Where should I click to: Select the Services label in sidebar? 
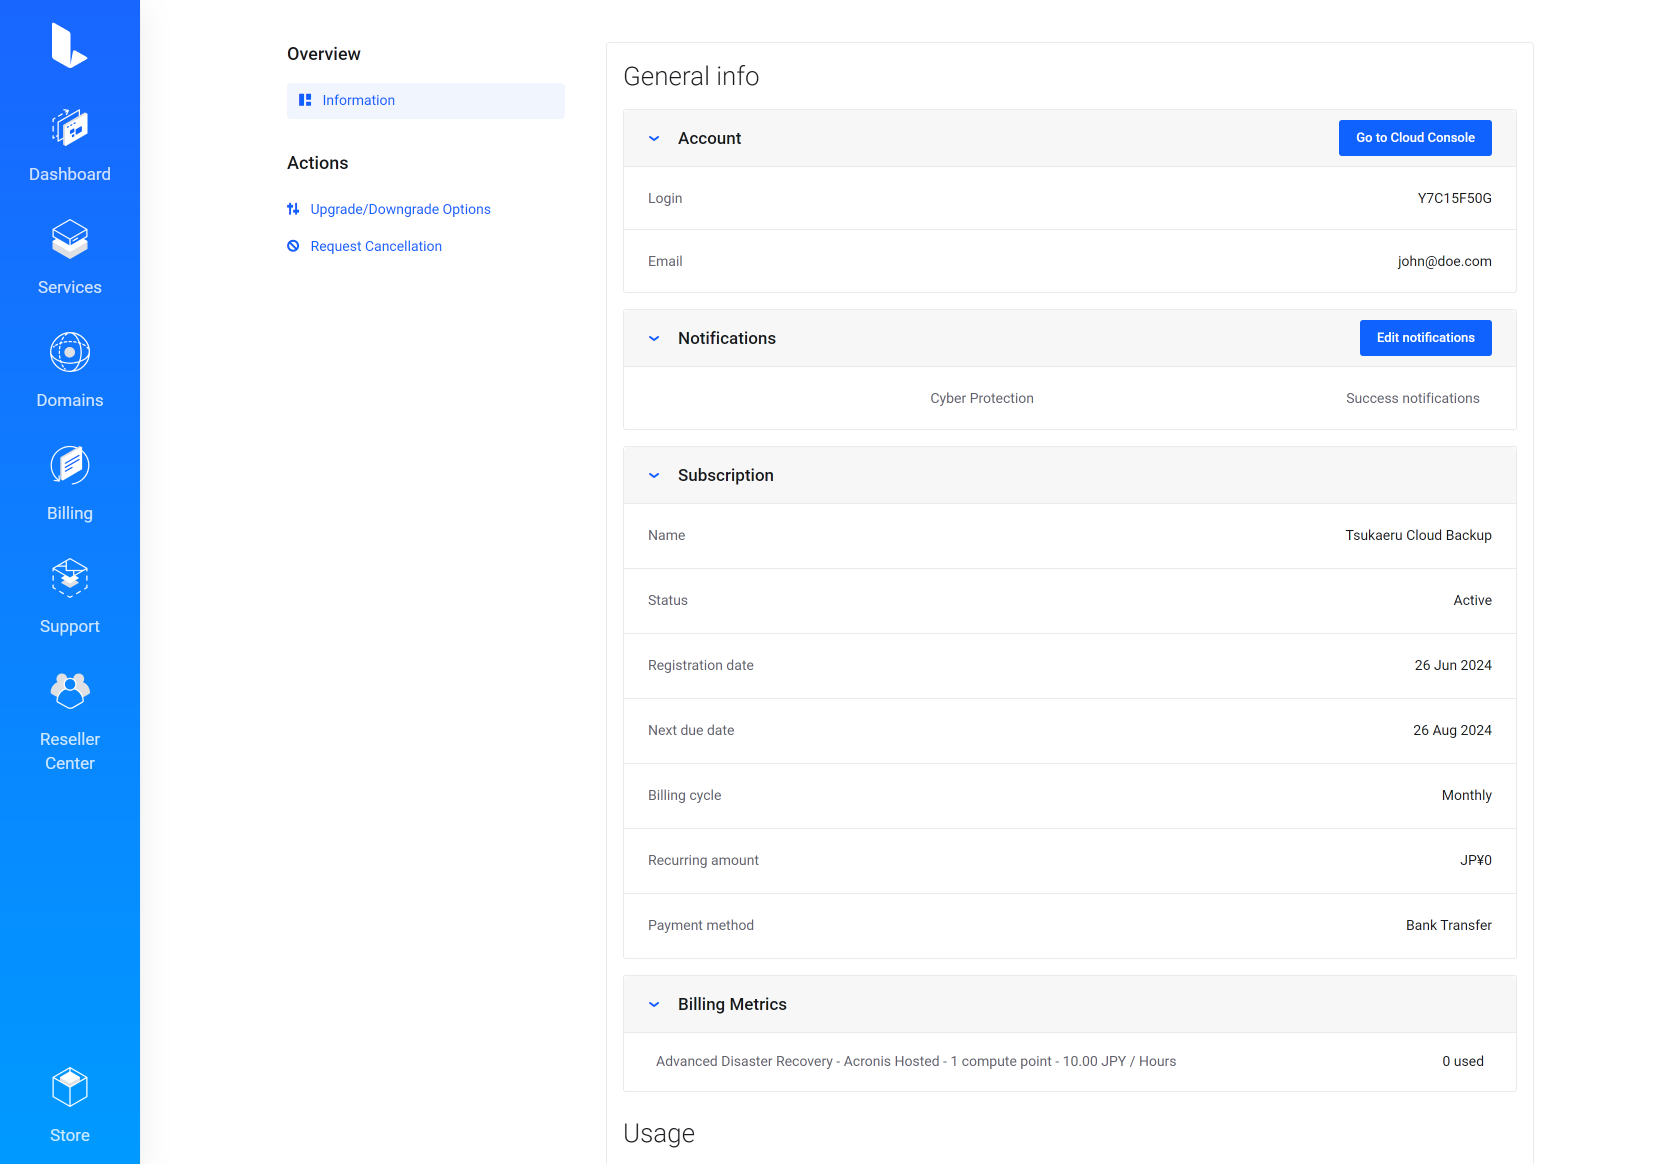(70, 287)
